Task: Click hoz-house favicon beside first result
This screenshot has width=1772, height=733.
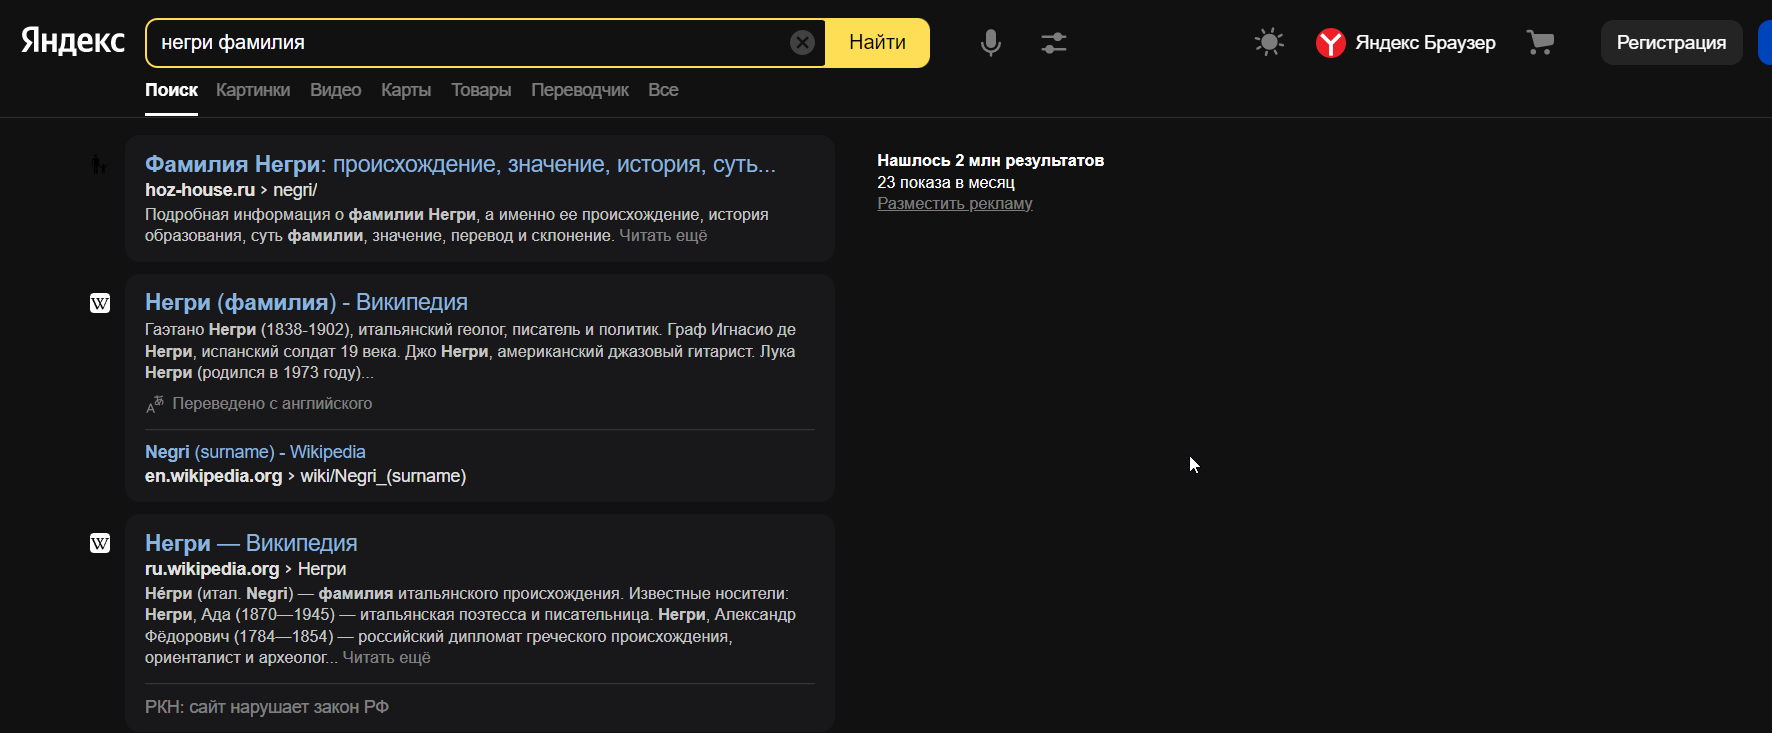Action: coord(99,165)
